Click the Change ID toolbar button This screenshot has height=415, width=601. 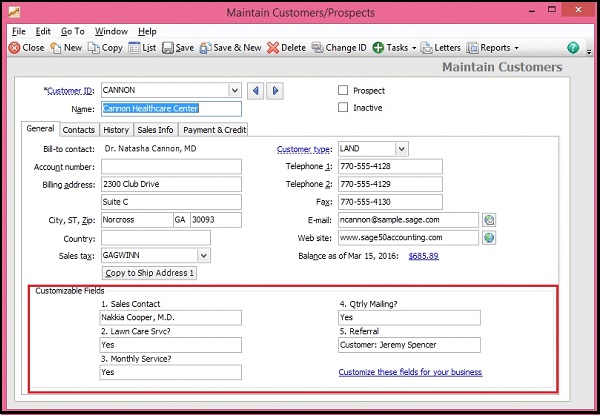click(x=339, y=48)
